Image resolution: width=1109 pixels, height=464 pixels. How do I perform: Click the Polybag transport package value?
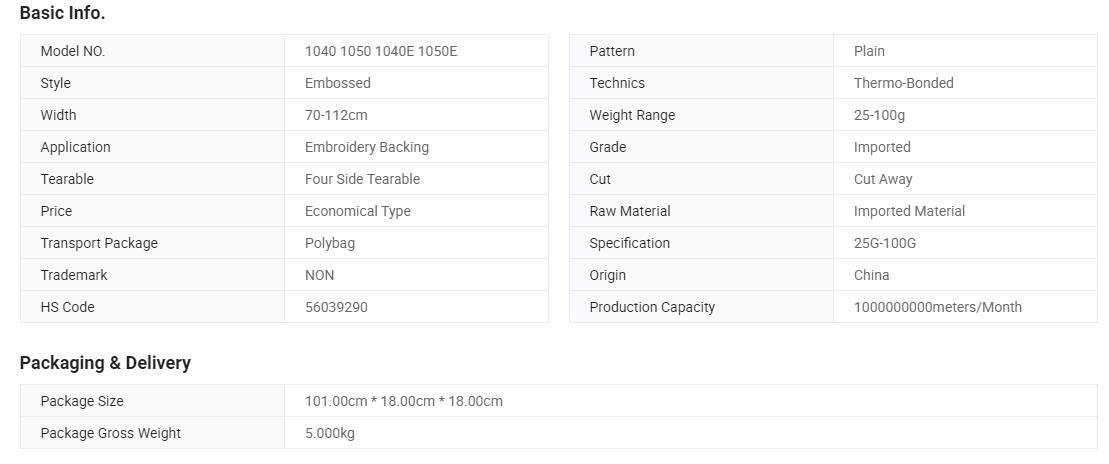(x=330, y=243)
